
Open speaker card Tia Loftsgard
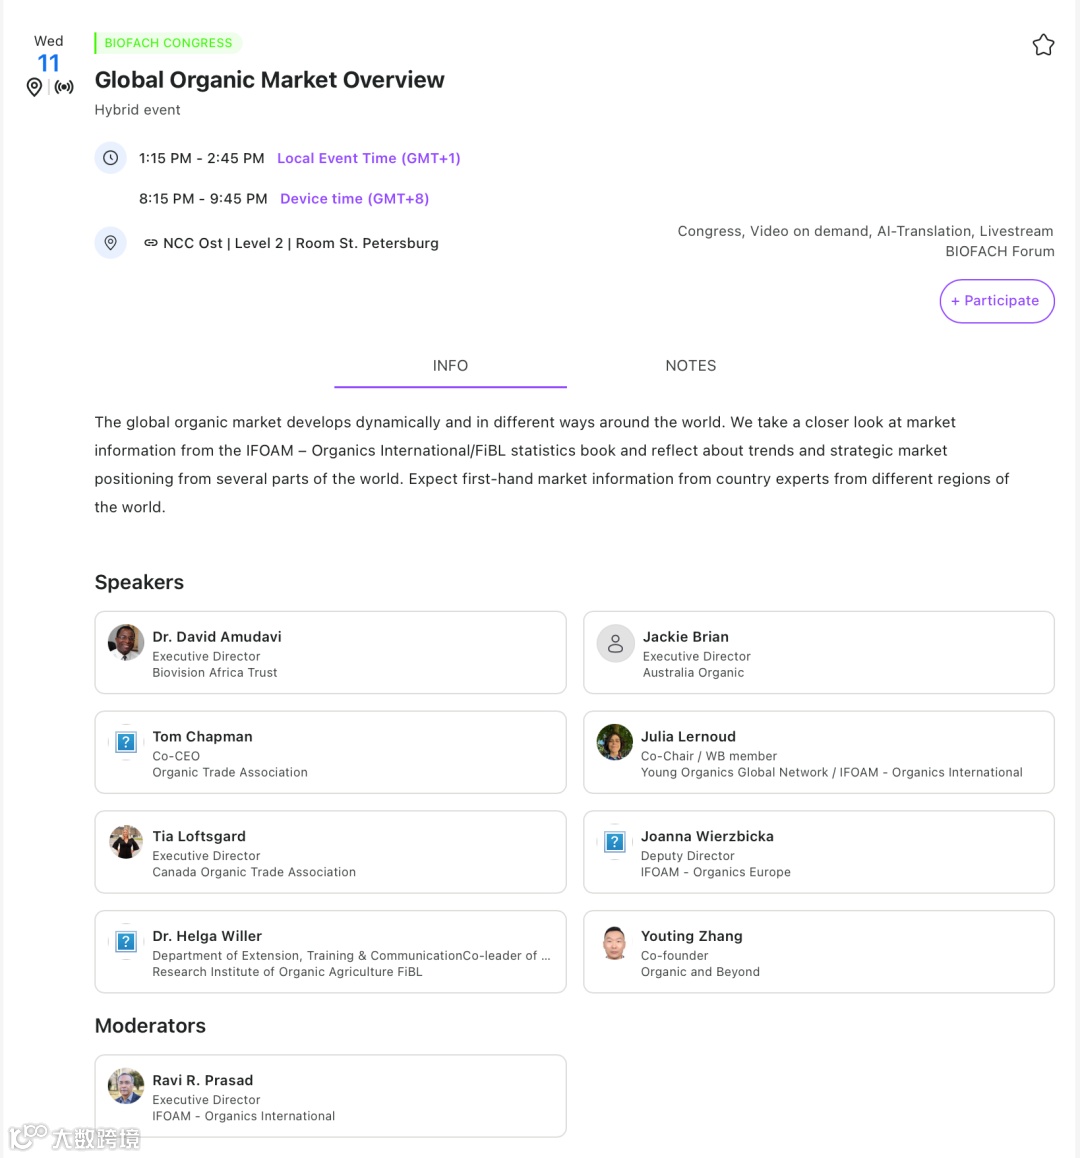(330, 852)
